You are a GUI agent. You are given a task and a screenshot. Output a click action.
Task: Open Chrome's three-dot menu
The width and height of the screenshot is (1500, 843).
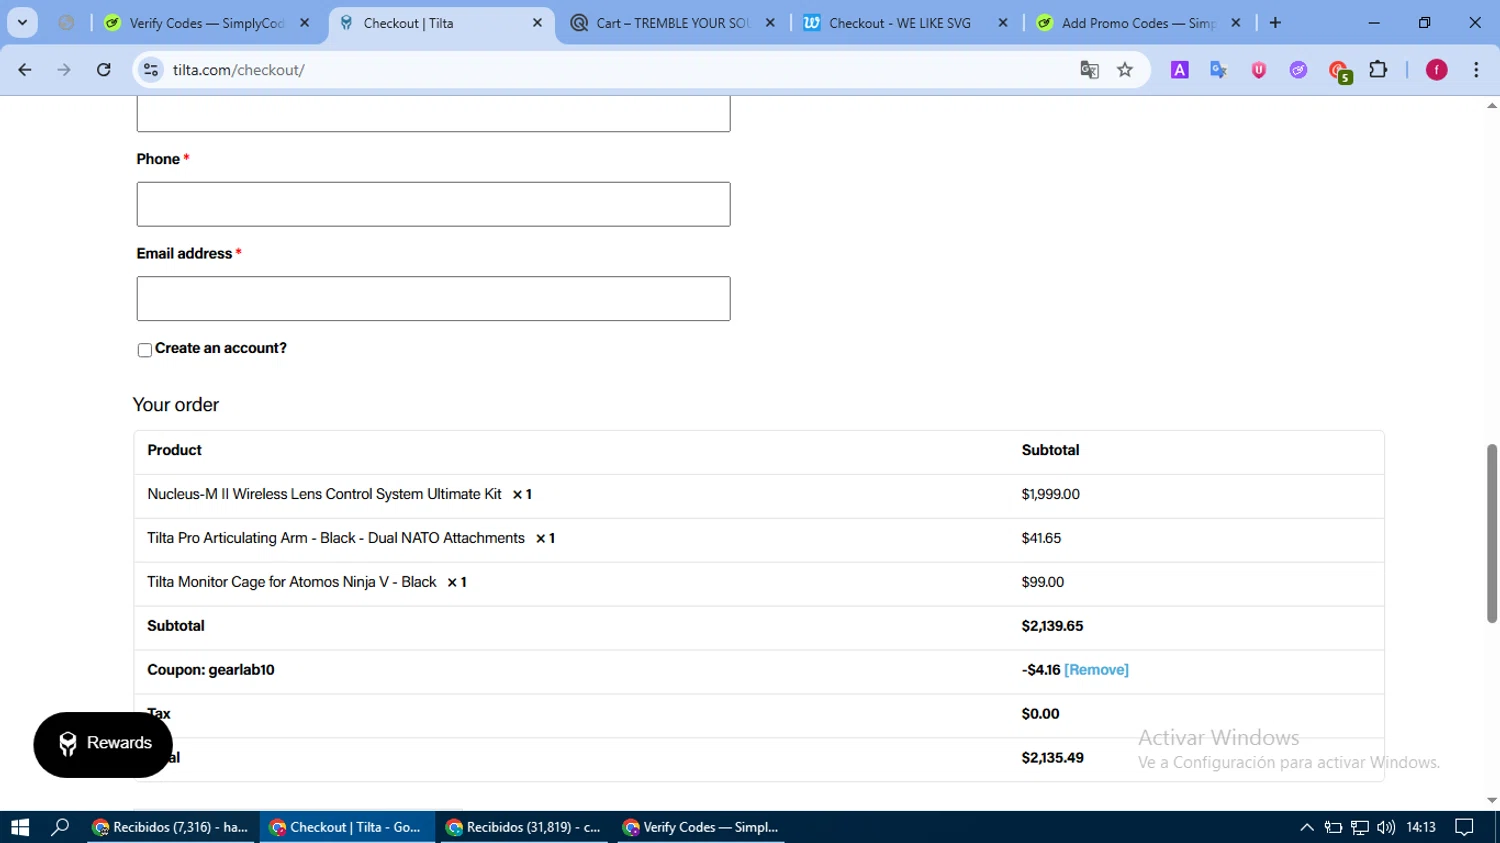tap(1476, 69)
